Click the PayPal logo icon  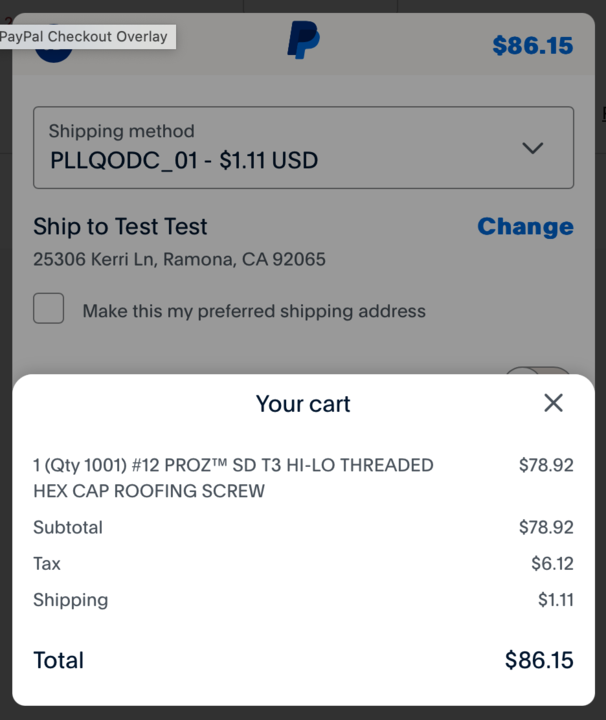pyautogui.click(x=303, y=40)
